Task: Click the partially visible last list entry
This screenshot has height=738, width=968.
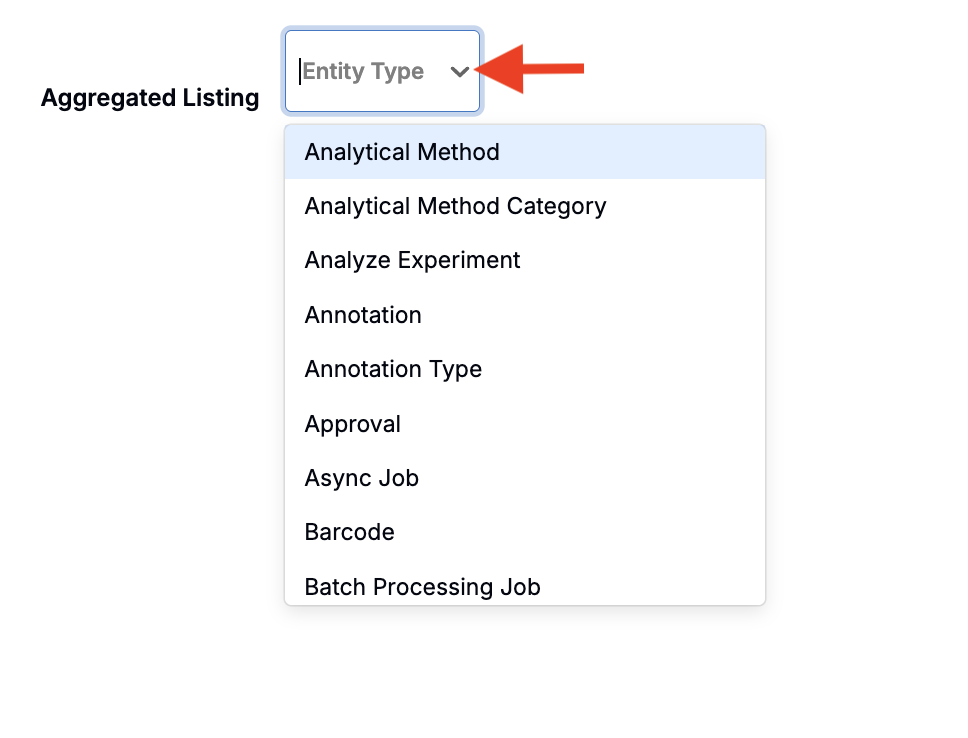Action: point(525,583)
